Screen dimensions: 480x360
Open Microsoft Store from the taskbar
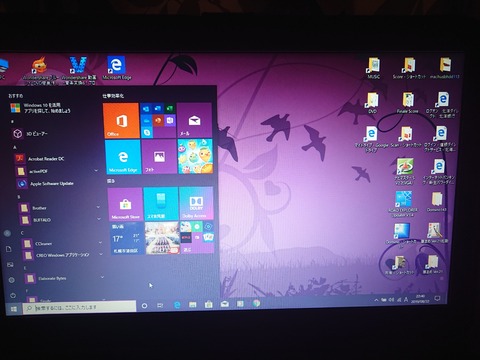click(209, 304)
